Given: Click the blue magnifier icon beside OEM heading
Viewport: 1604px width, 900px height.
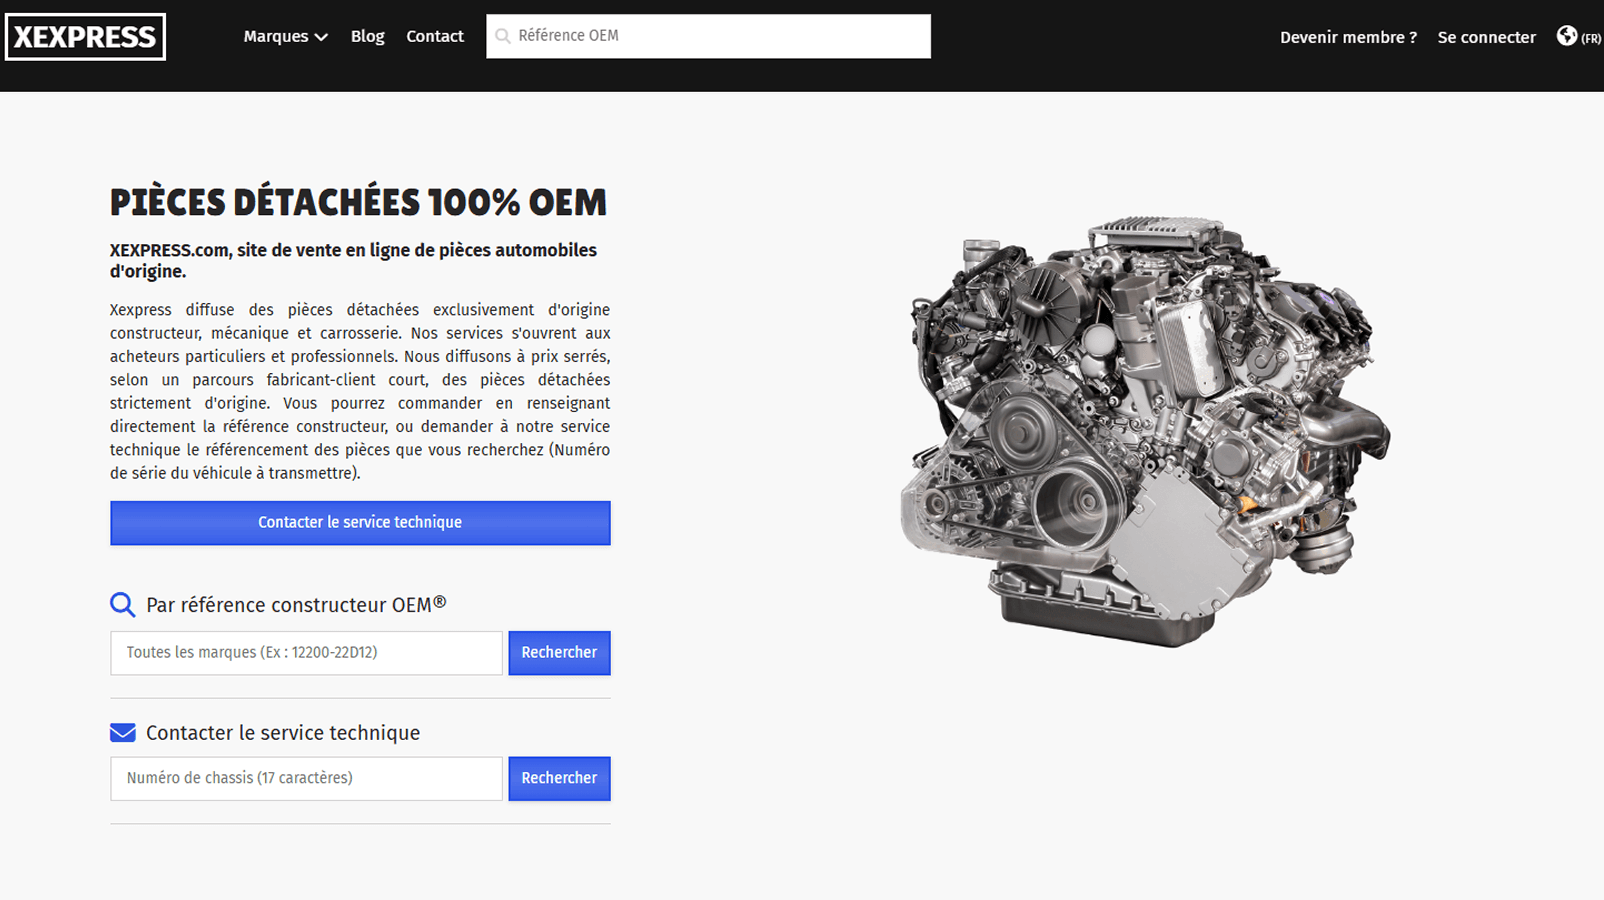Looking at the screenshot, I should 122,605.
